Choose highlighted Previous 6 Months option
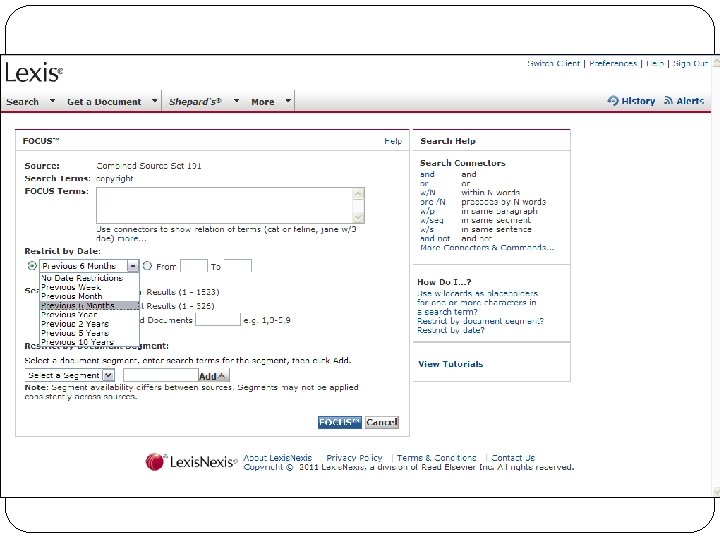This screenshot has width=720, height=540. pyautogui.click(x=89, y=305)
